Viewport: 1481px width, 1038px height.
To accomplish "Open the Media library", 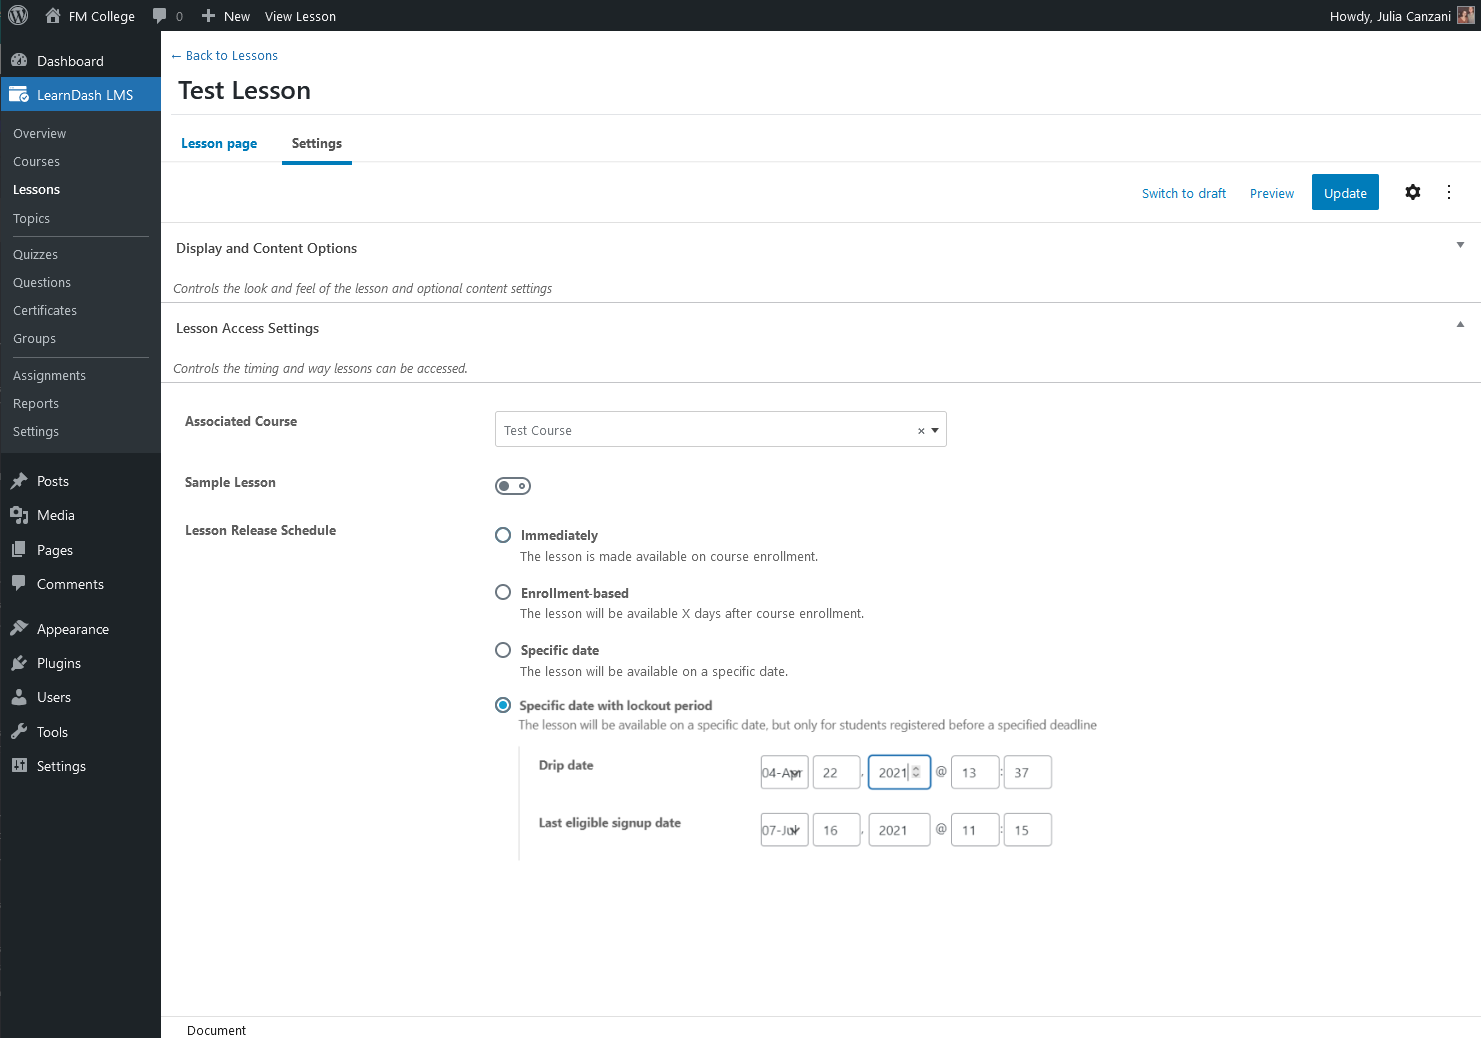I will coord(54,515).
